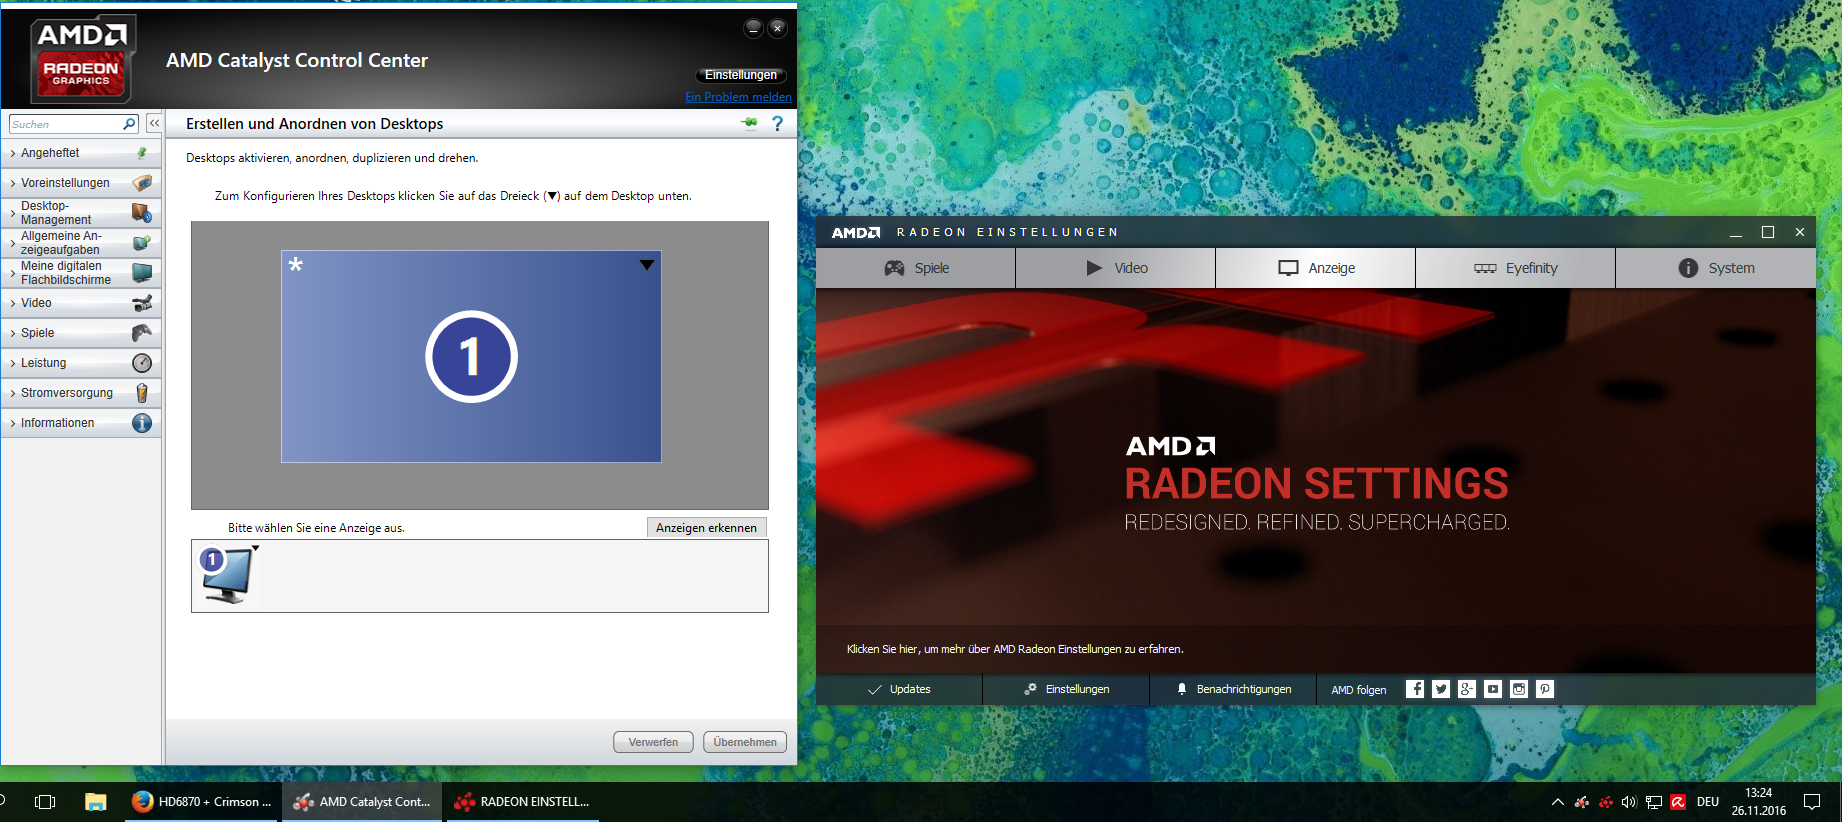
Task: Select the desktop 1 preview thumbnail
Action: (471, 356)
